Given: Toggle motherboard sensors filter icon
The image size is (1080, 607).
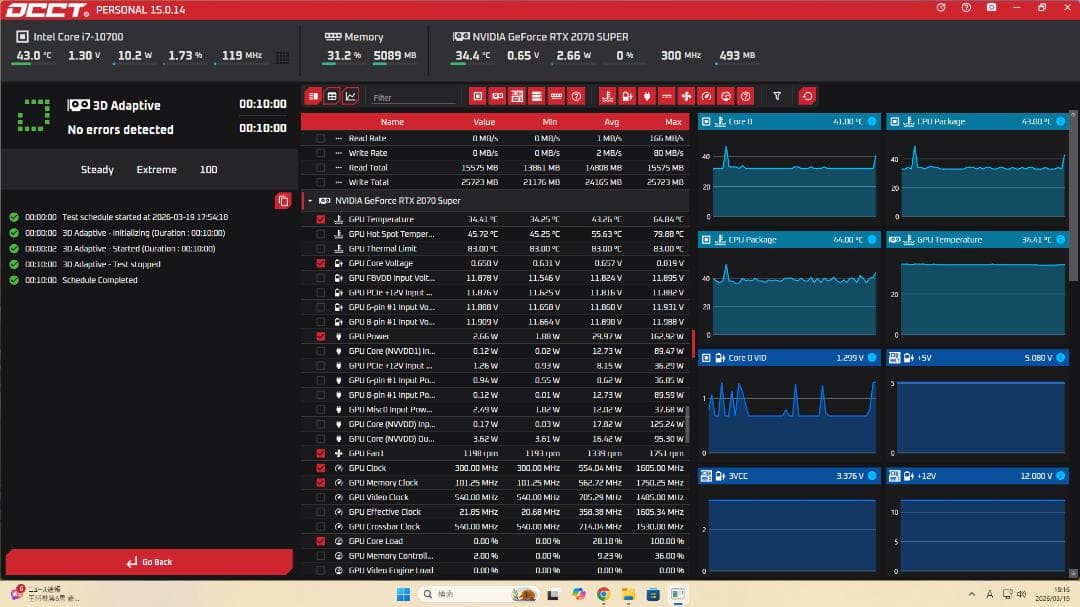Looking at the screenshot, I should (x=517, y=96).
